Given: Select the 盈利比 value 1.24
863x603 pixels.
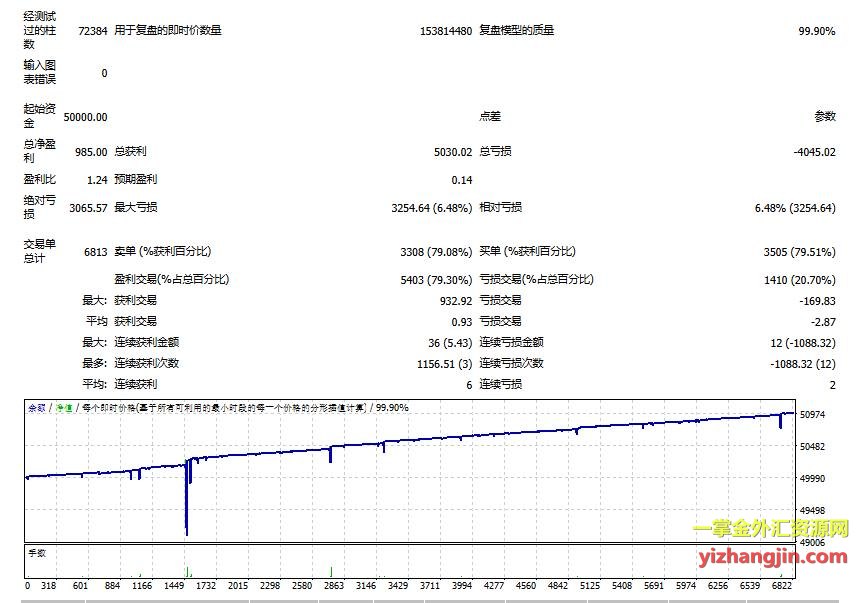Looking at the screenshot, I should pyautogui.click(x=97, y=180).
